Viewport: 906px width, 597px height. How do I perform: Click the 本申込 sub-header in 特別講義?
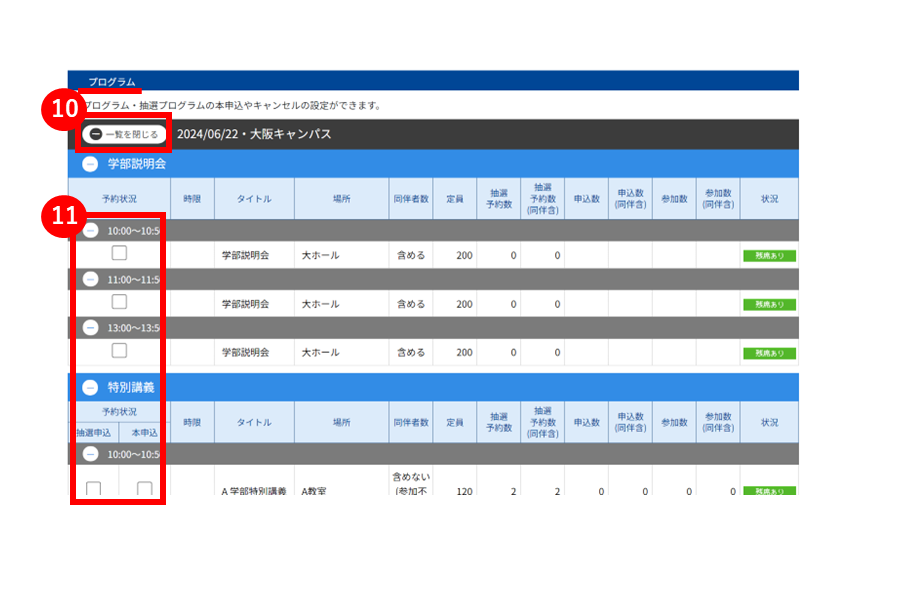(144, 432)
